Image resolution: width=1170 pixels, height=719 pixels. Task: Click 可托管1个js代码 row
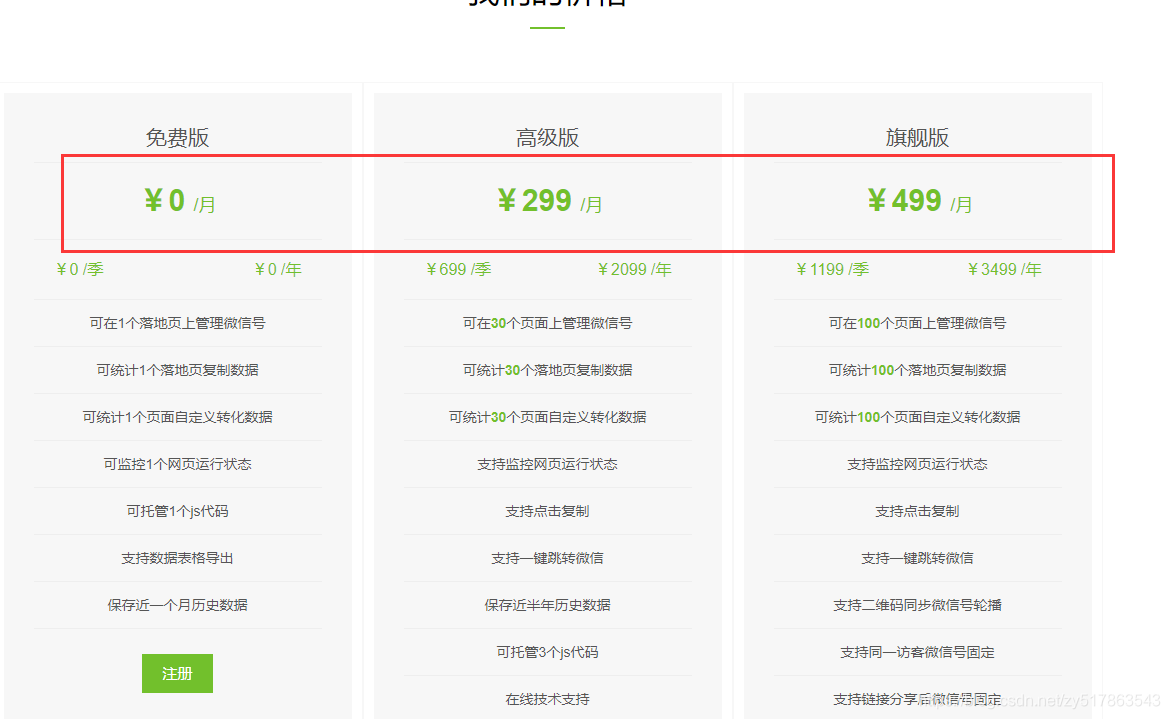click(x=178, y=511)
